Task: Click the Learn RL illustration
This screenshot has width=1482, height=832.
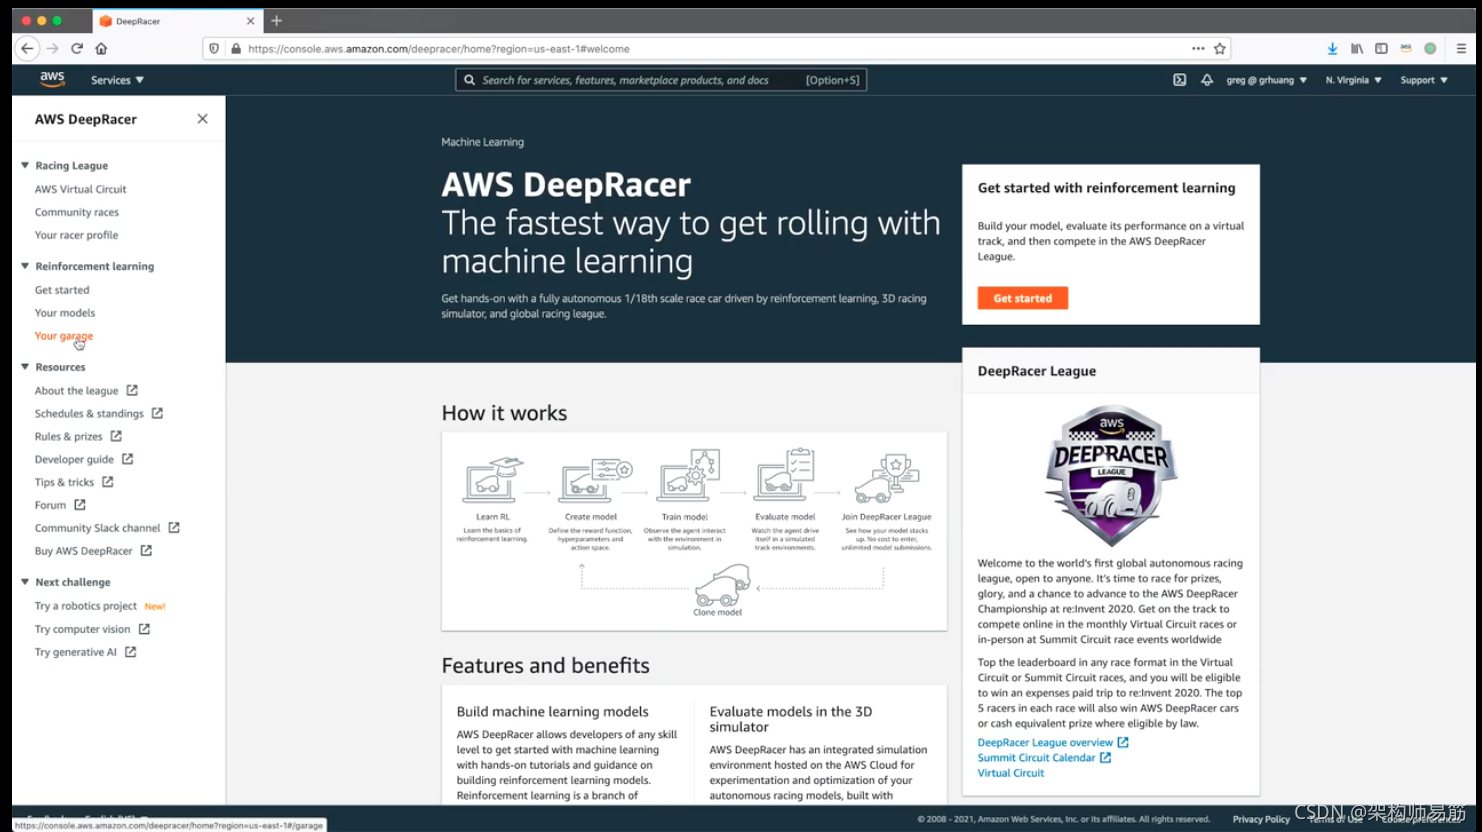Action: pyautogui.click(x=493, y=480)
